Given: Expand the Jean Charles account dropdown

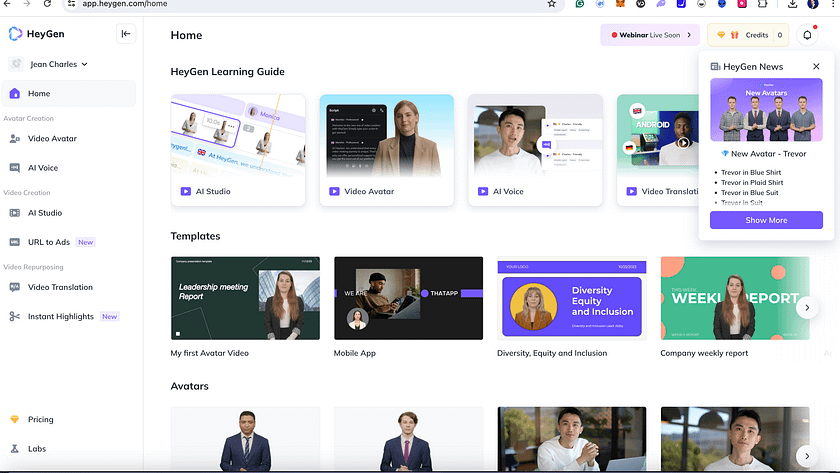Looking at the screenshot, I should click(x=49, y=64).
